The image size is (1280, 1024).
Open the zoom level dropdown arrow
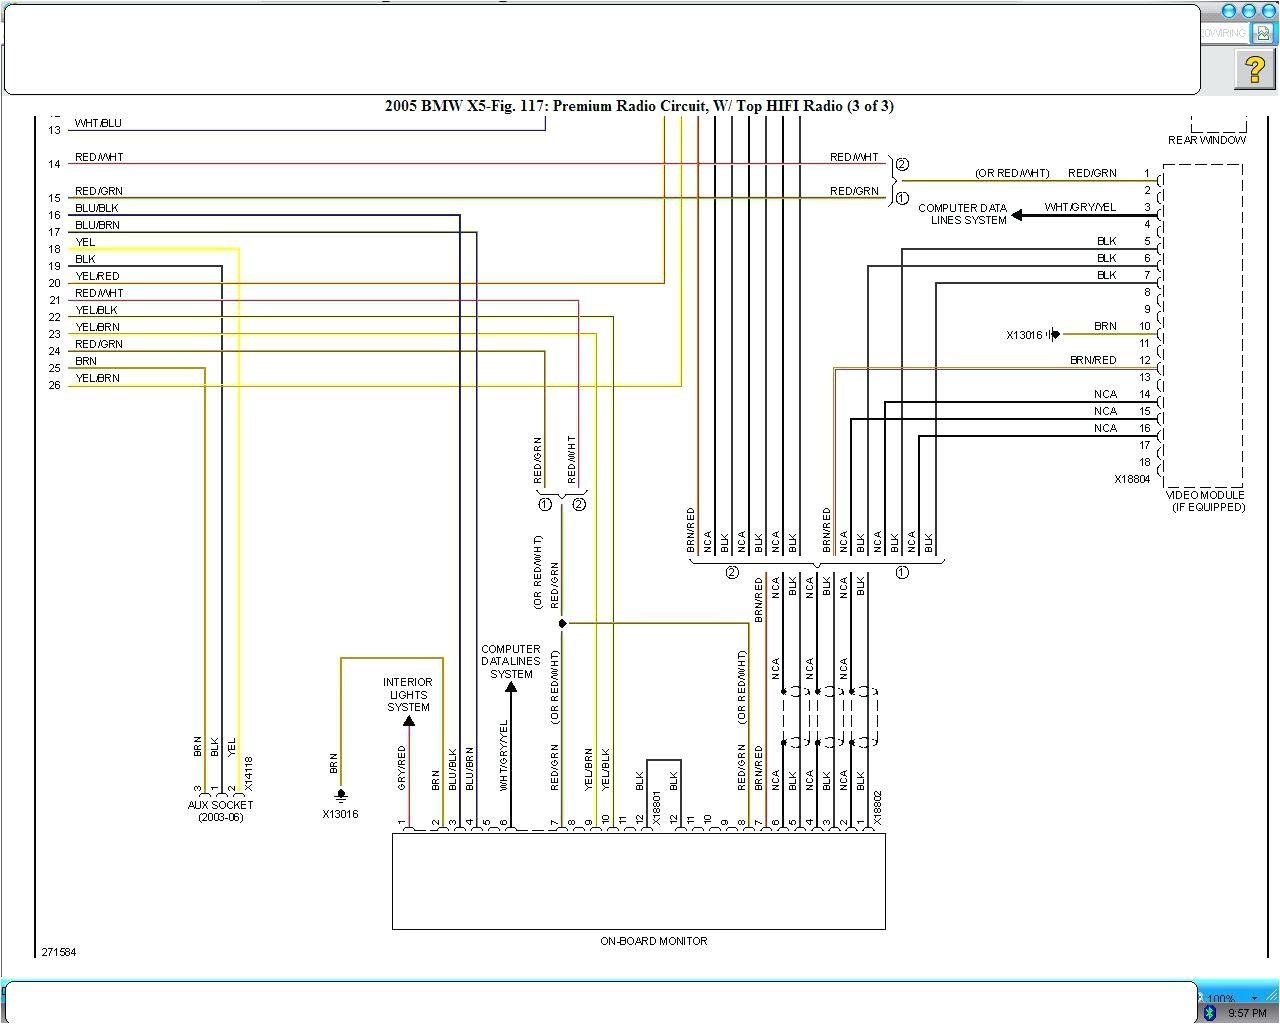[x=1254, y=998]
